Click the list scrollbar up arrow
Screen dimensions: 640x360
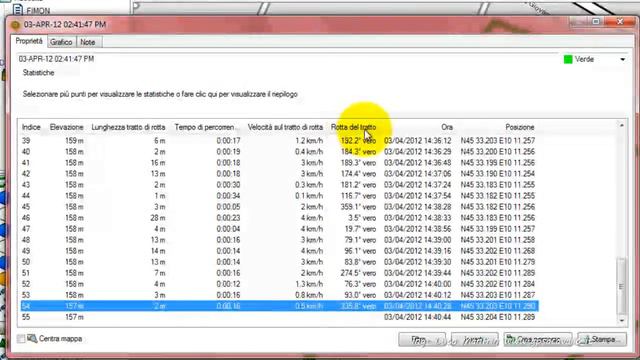point(622,125)
